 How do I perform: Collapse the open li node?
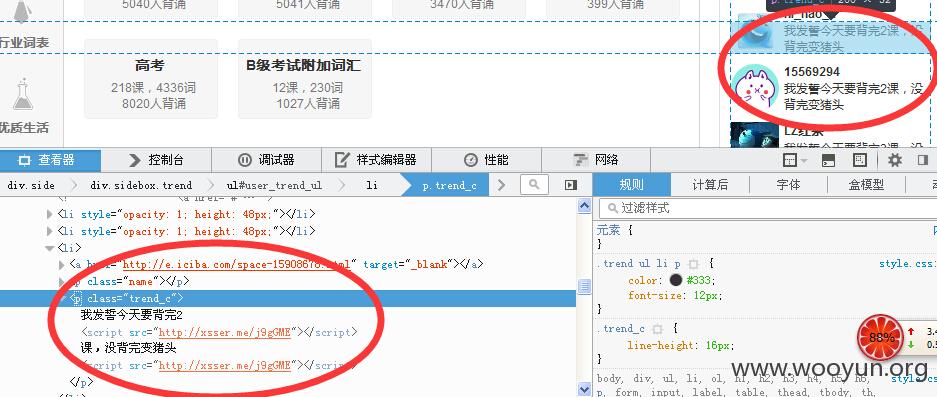50,248
